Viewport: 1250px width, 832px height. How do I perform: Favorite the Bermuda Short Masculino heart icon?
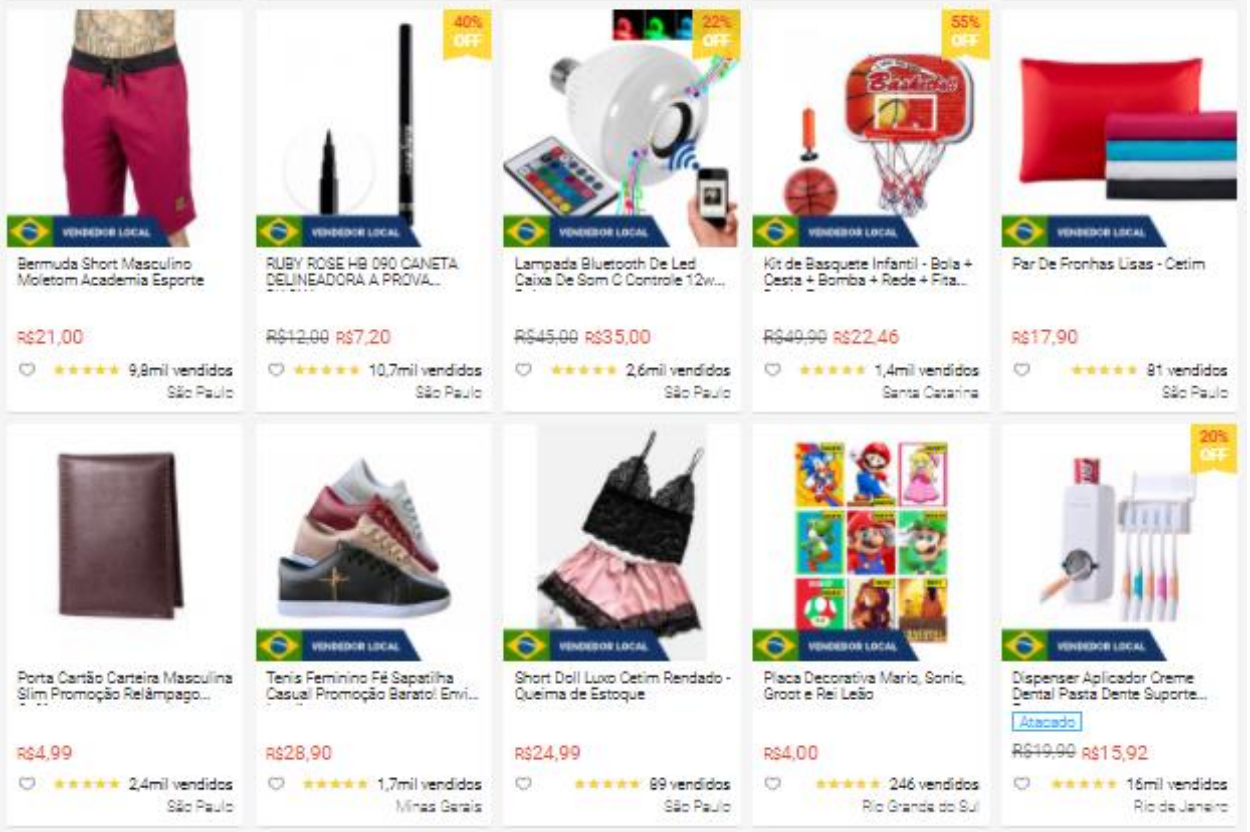(27, 370)
